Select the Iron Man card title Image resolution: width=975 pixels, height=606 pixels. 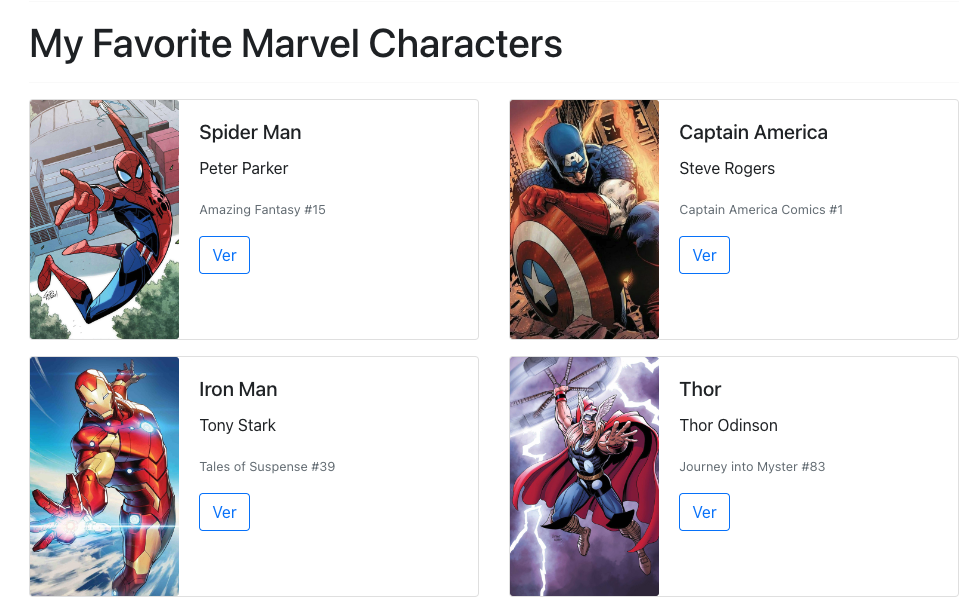pos(238,389)
